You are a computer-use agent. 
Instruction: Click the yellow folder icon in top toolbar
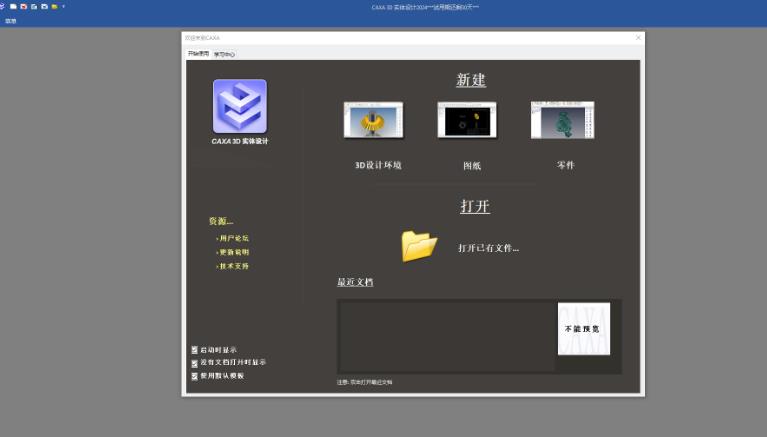tap(54, 6)
